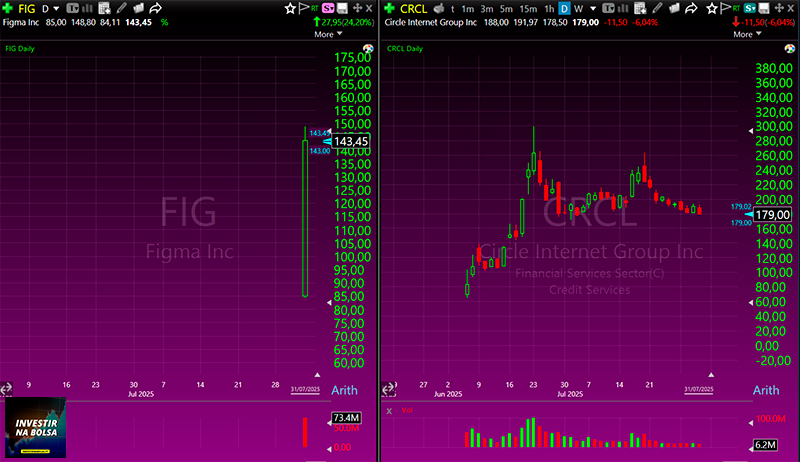Open the share arrow in FIG chart
This screenshot has width=800, height=462.
pos(156,8)
